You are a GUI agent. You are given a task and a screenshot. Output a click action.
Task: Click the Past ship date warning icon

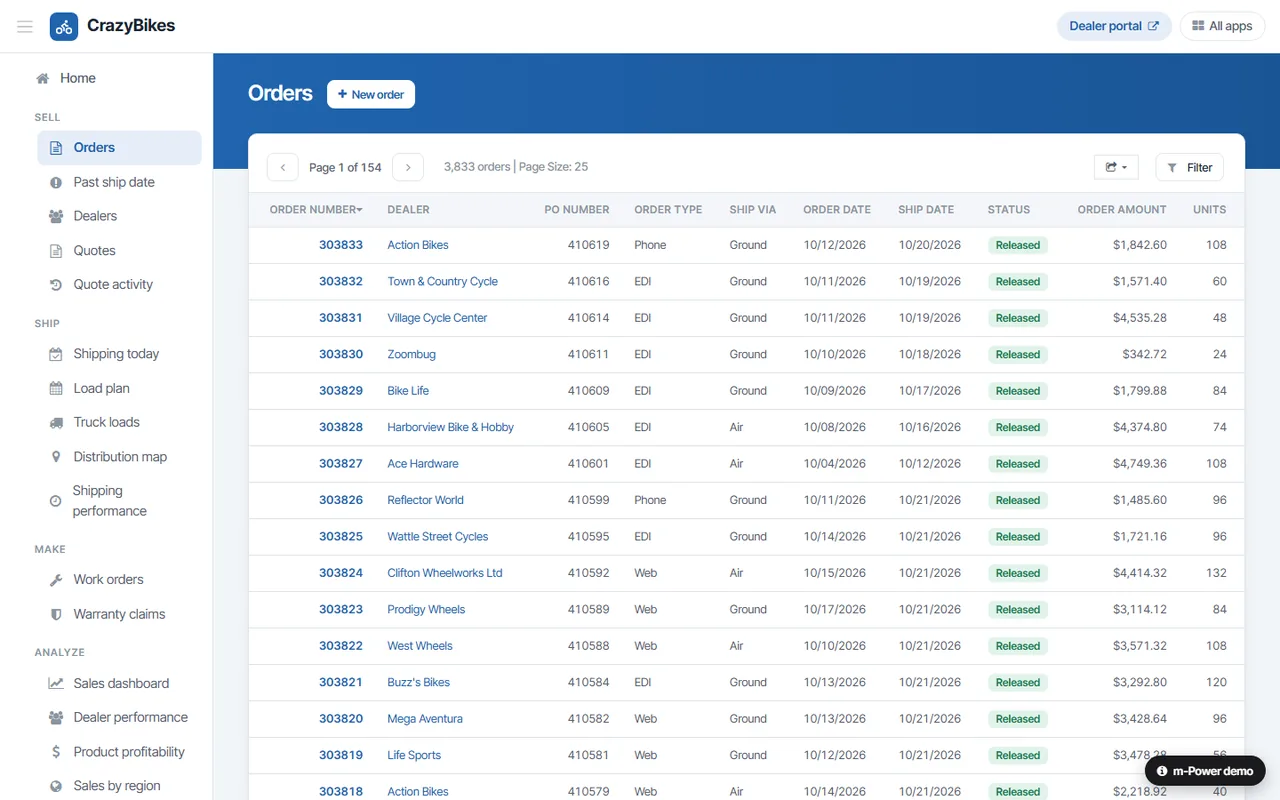56,182
